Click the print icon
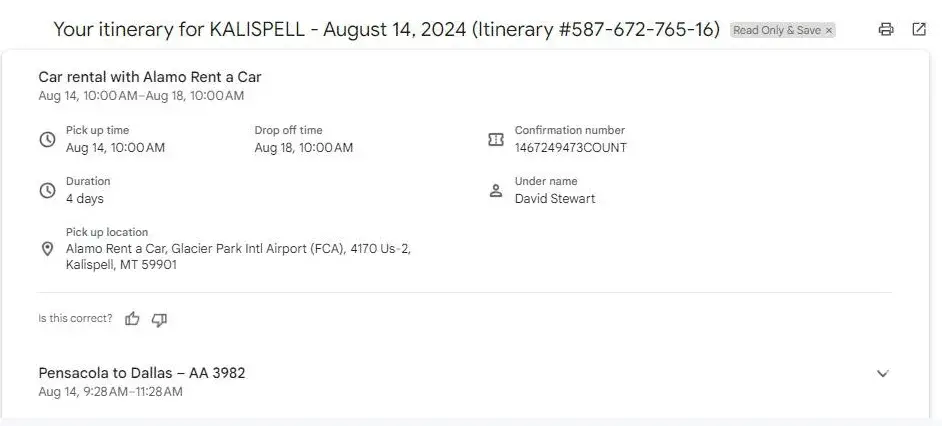 [885, 30]
